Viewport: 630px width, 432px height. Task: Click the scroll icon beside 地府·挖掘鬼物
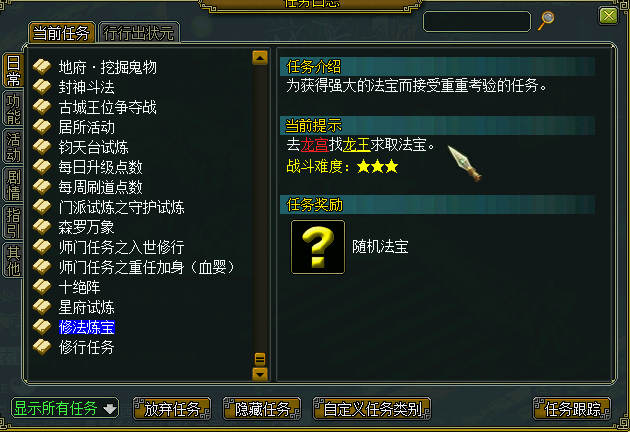tap(42, 67)
